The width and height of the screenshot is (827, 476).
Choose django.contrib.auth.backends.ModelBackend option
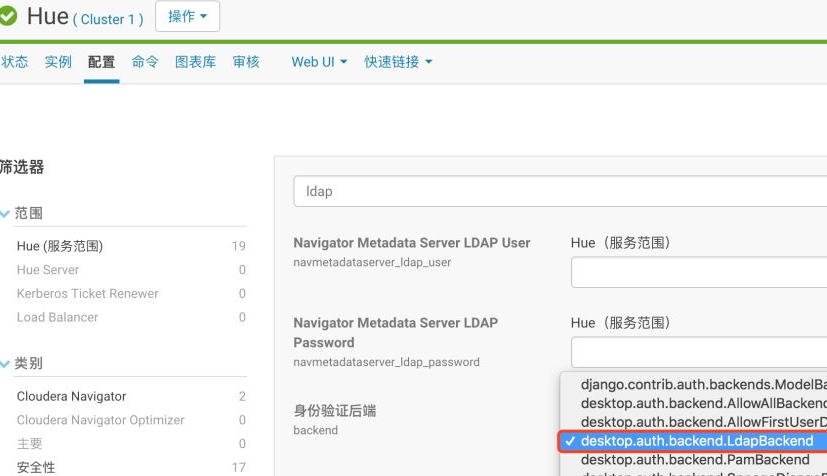(x=703, y=384)
